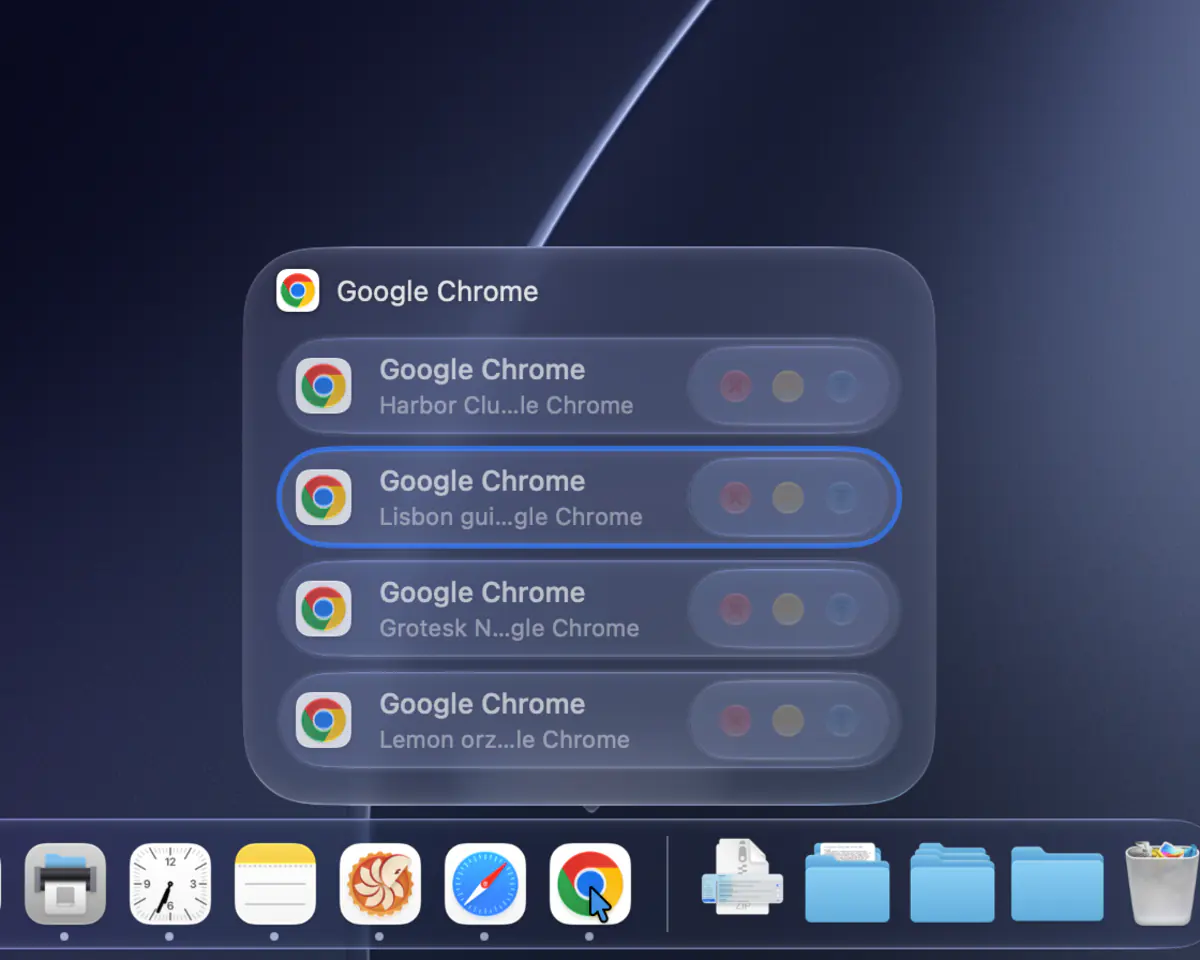Viewport: 1200px width, 960px height.
Task: Click the blue button on Grotesk N row
Action: pyautogui.click(x=841, y=609)
